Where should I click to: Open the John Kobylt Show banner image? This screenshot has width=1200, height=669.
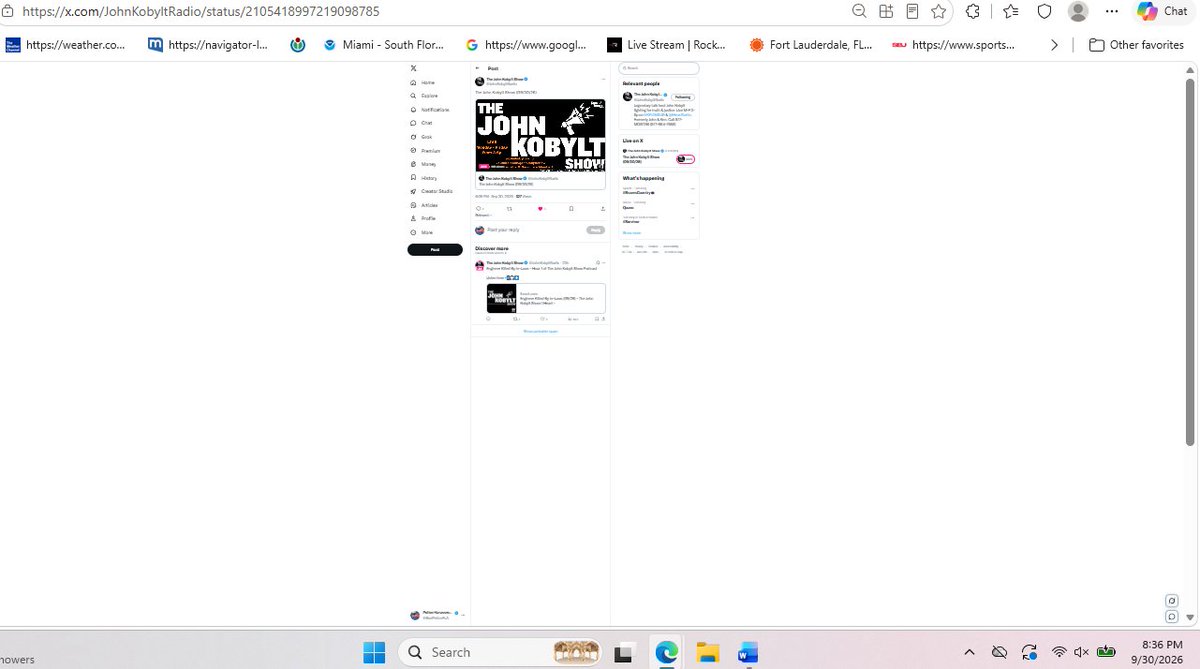[540, 135]
